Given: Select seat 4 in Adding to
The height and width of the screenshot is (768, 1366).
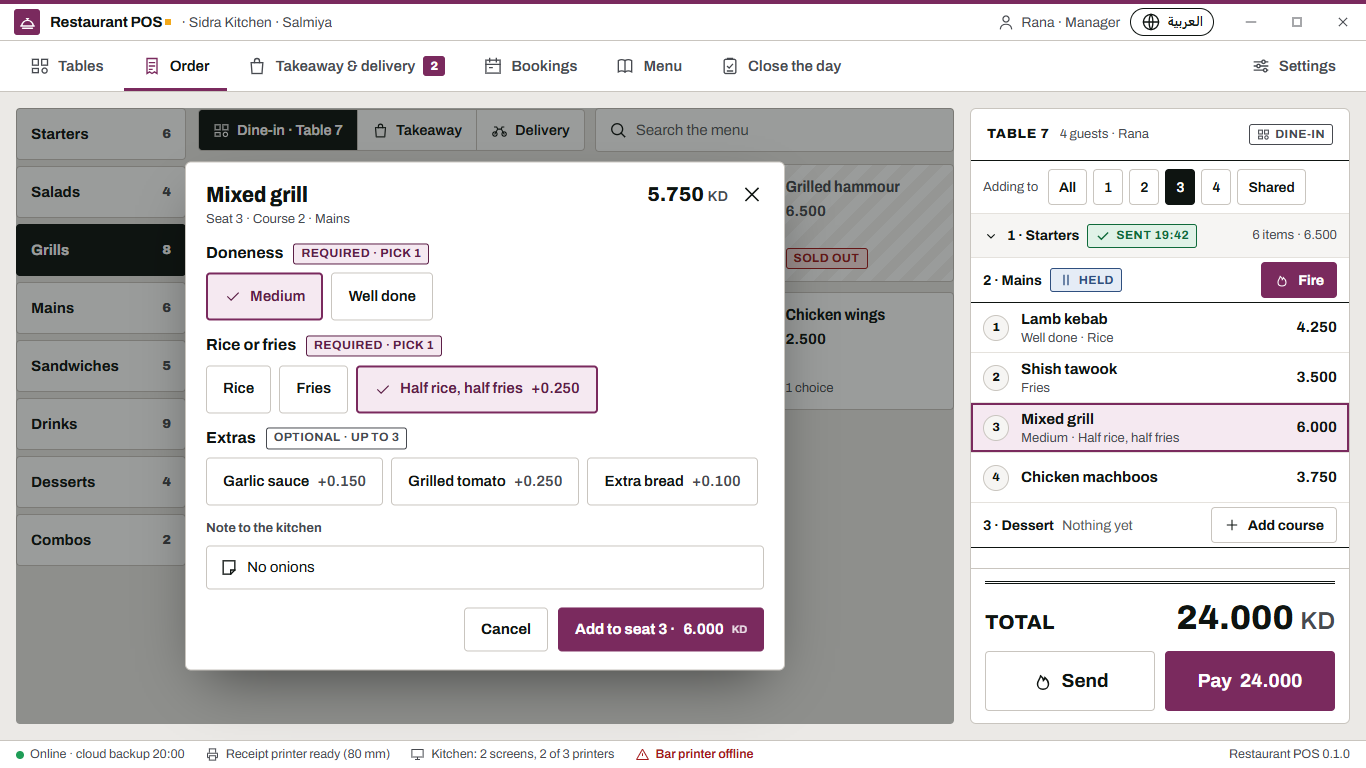Looking at the screenshot, I should point(1216,187).
